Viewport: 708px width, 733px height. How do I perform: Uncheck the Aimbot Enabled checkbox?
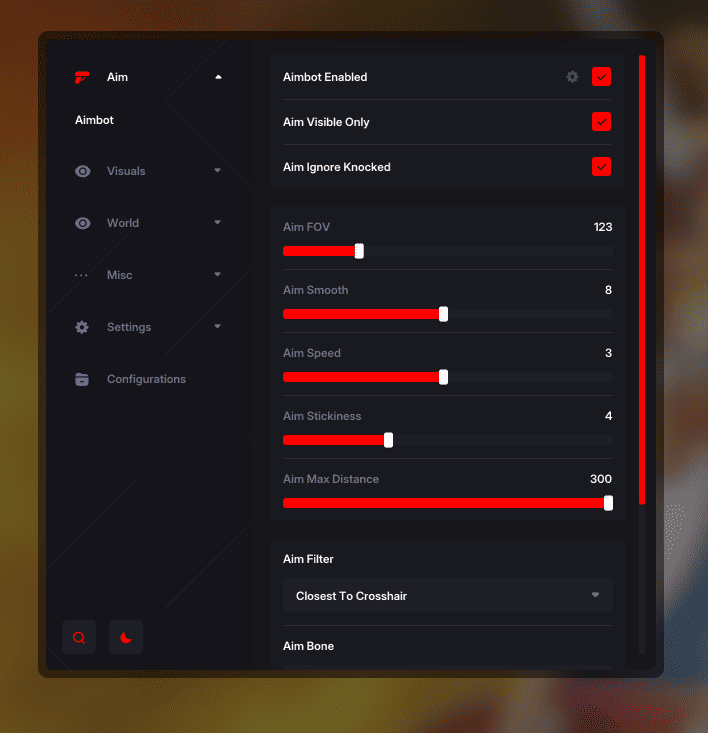click(x=601, y=77)
